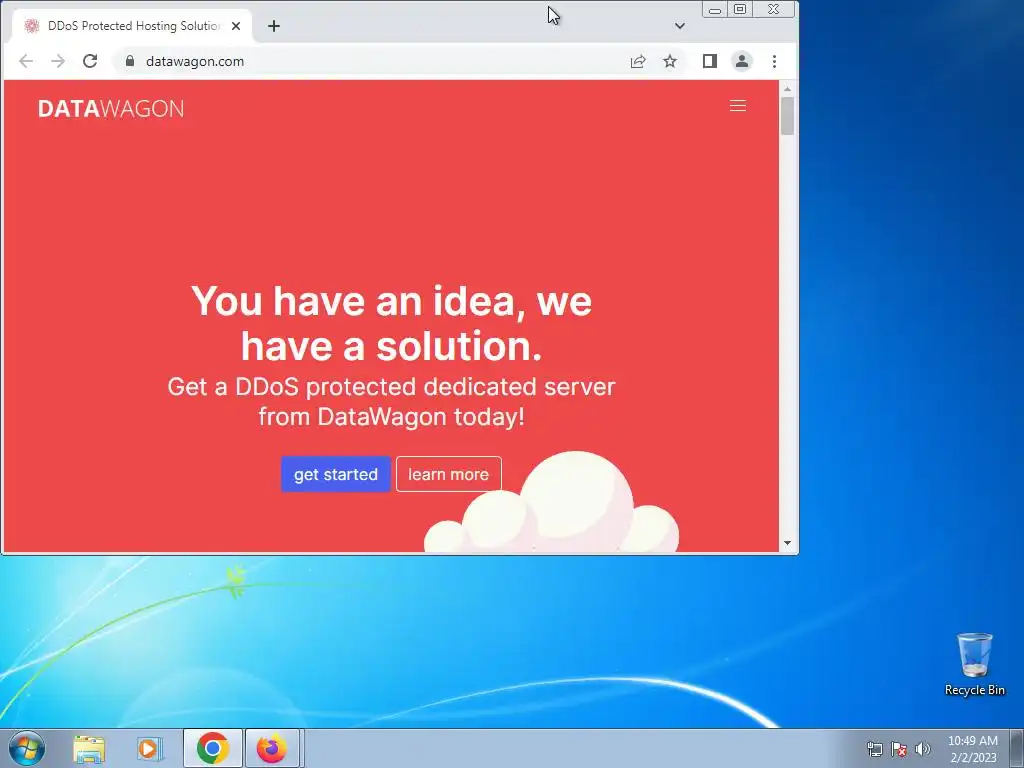Share this page using the share icon
Image resolution: width=1024 pixels, height=768 pixels.
point(638,61)
